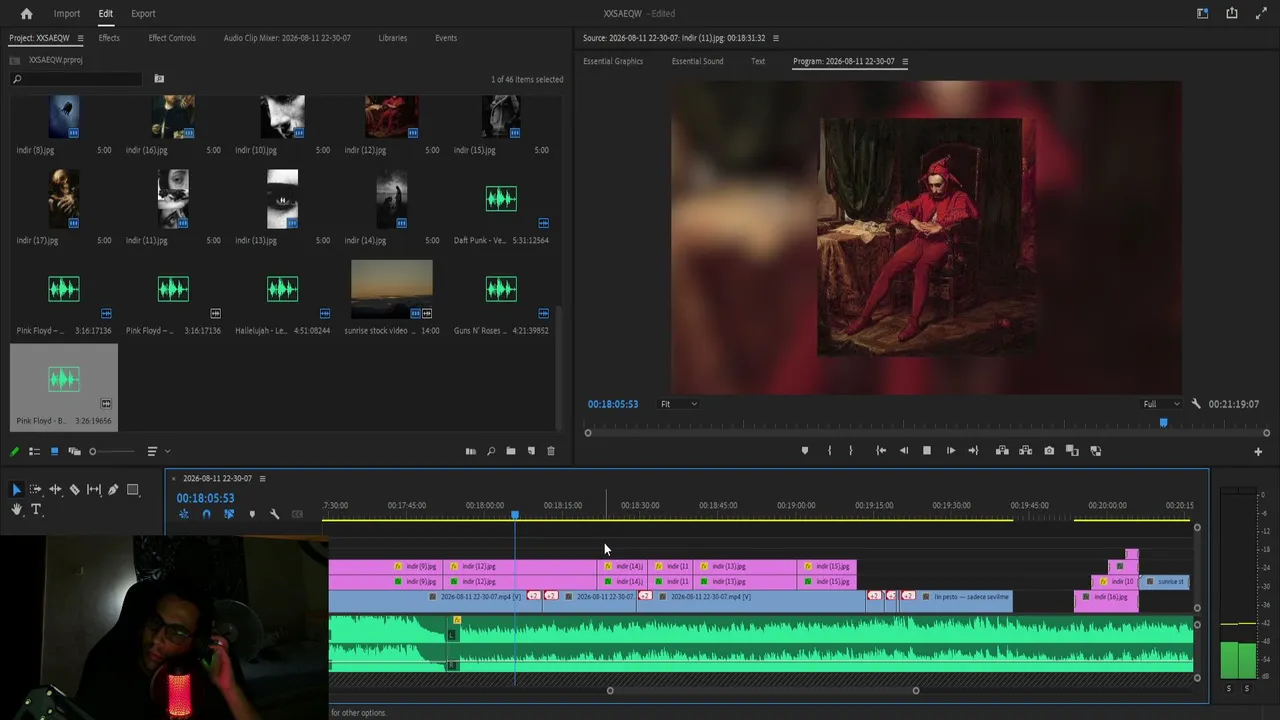Select the Type tool
This screenshot has height=720, width=1280.
click(36, 509)
